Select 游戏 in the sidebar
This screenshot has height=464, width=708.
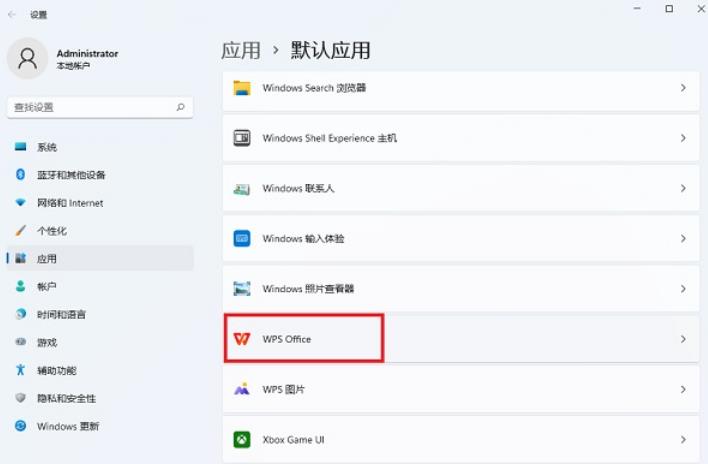coord(100,342)
